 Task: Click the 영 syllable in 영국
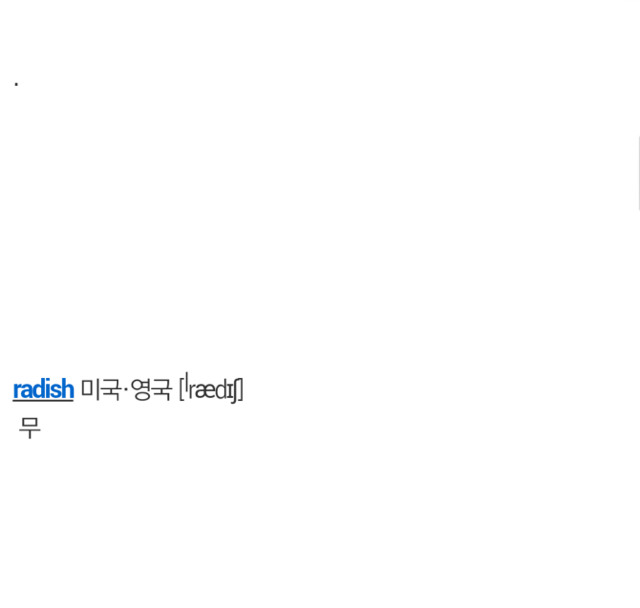point(140,389)
